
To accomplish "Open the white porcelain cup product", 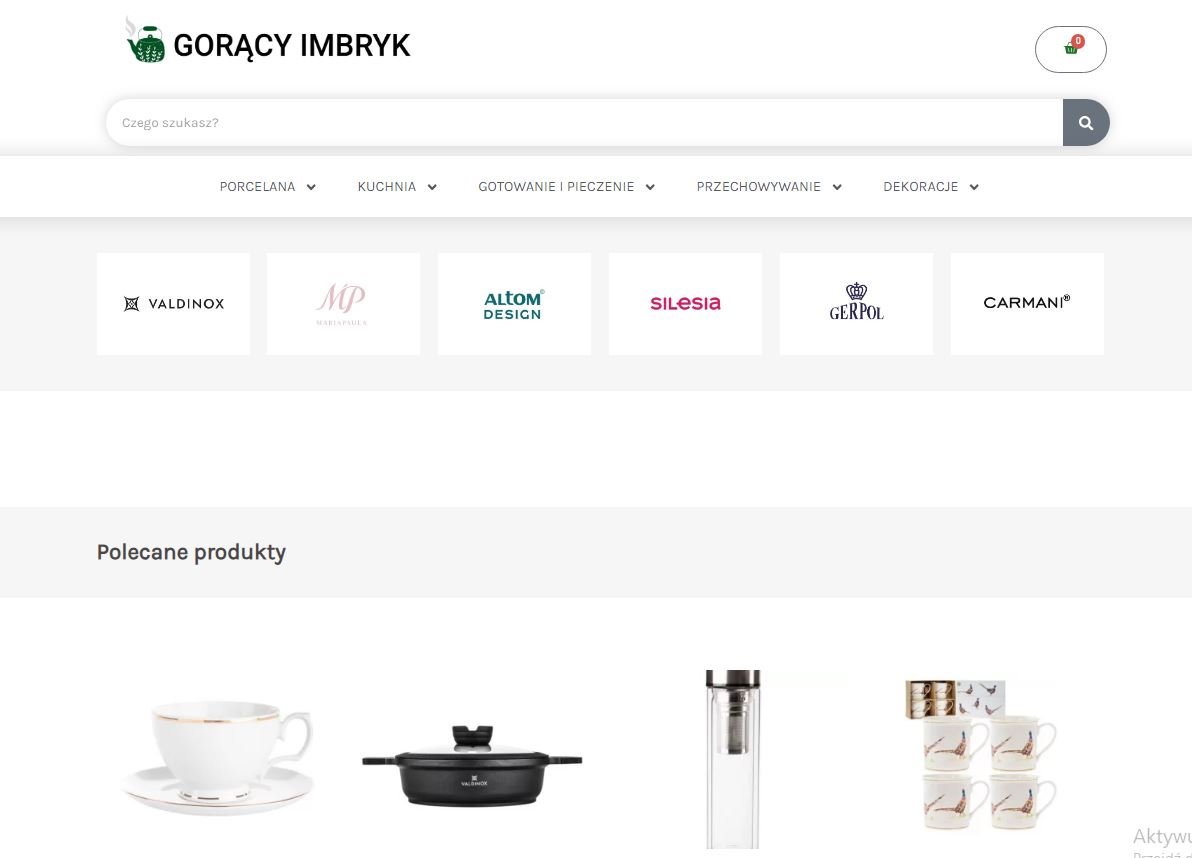I will click(x=219, y=757).
